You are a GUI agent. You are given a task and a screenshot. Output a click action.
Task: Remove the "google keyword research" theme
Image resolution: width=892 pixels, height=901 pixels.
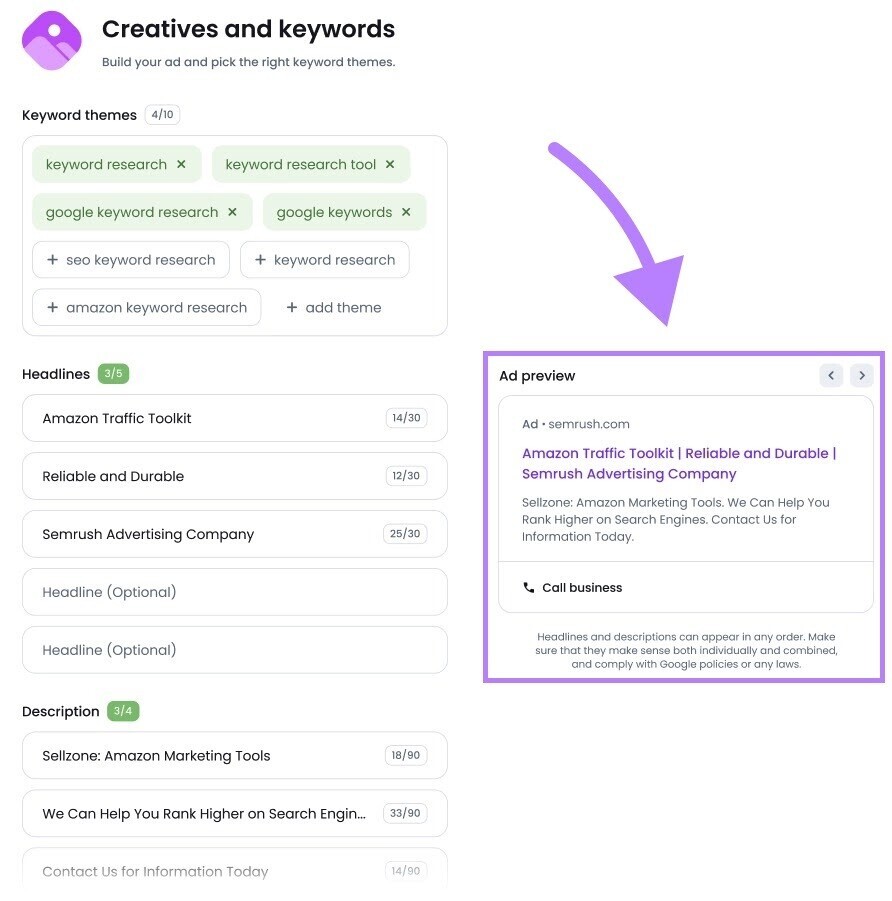pyautogui.click(x=231, y=212)
